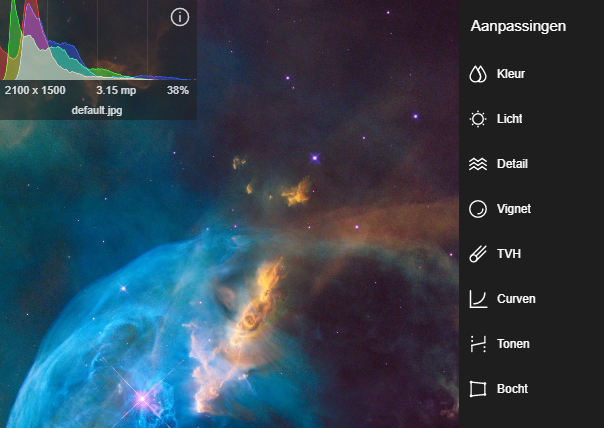Screen dimensions: 604x428
Task: Expand the Kleur adjustment label
Action: pyautogui.click(x=510, y=74)
